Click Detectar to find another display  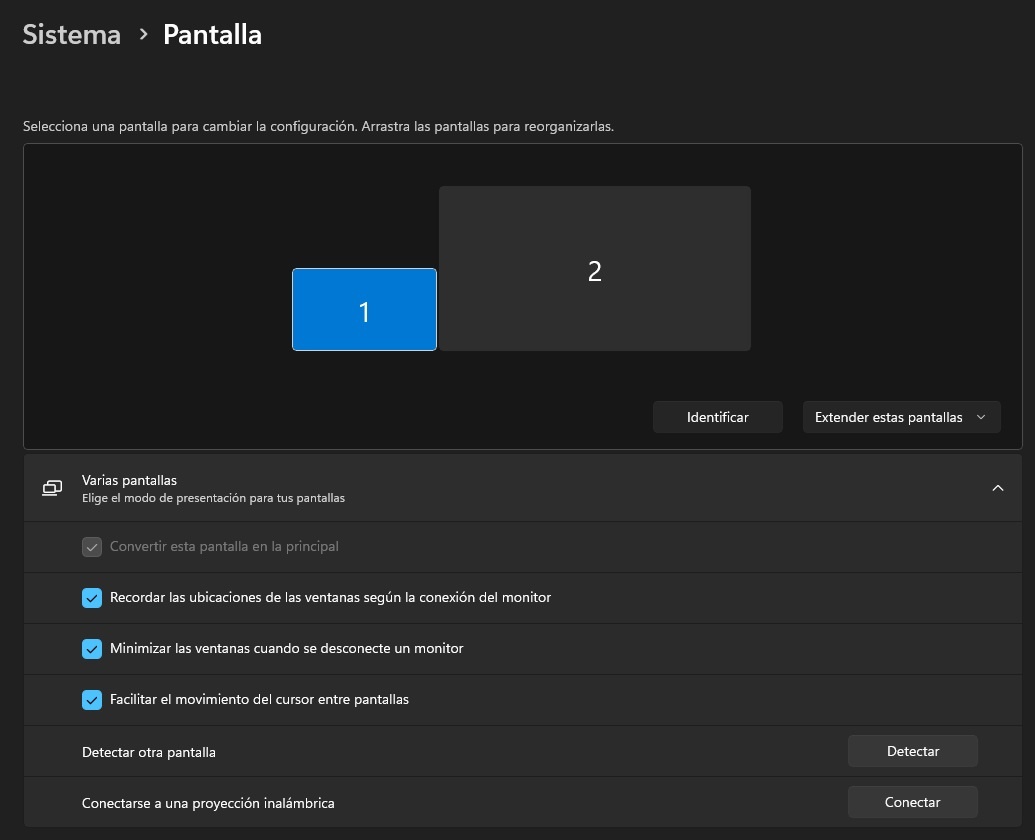point(912,750)
